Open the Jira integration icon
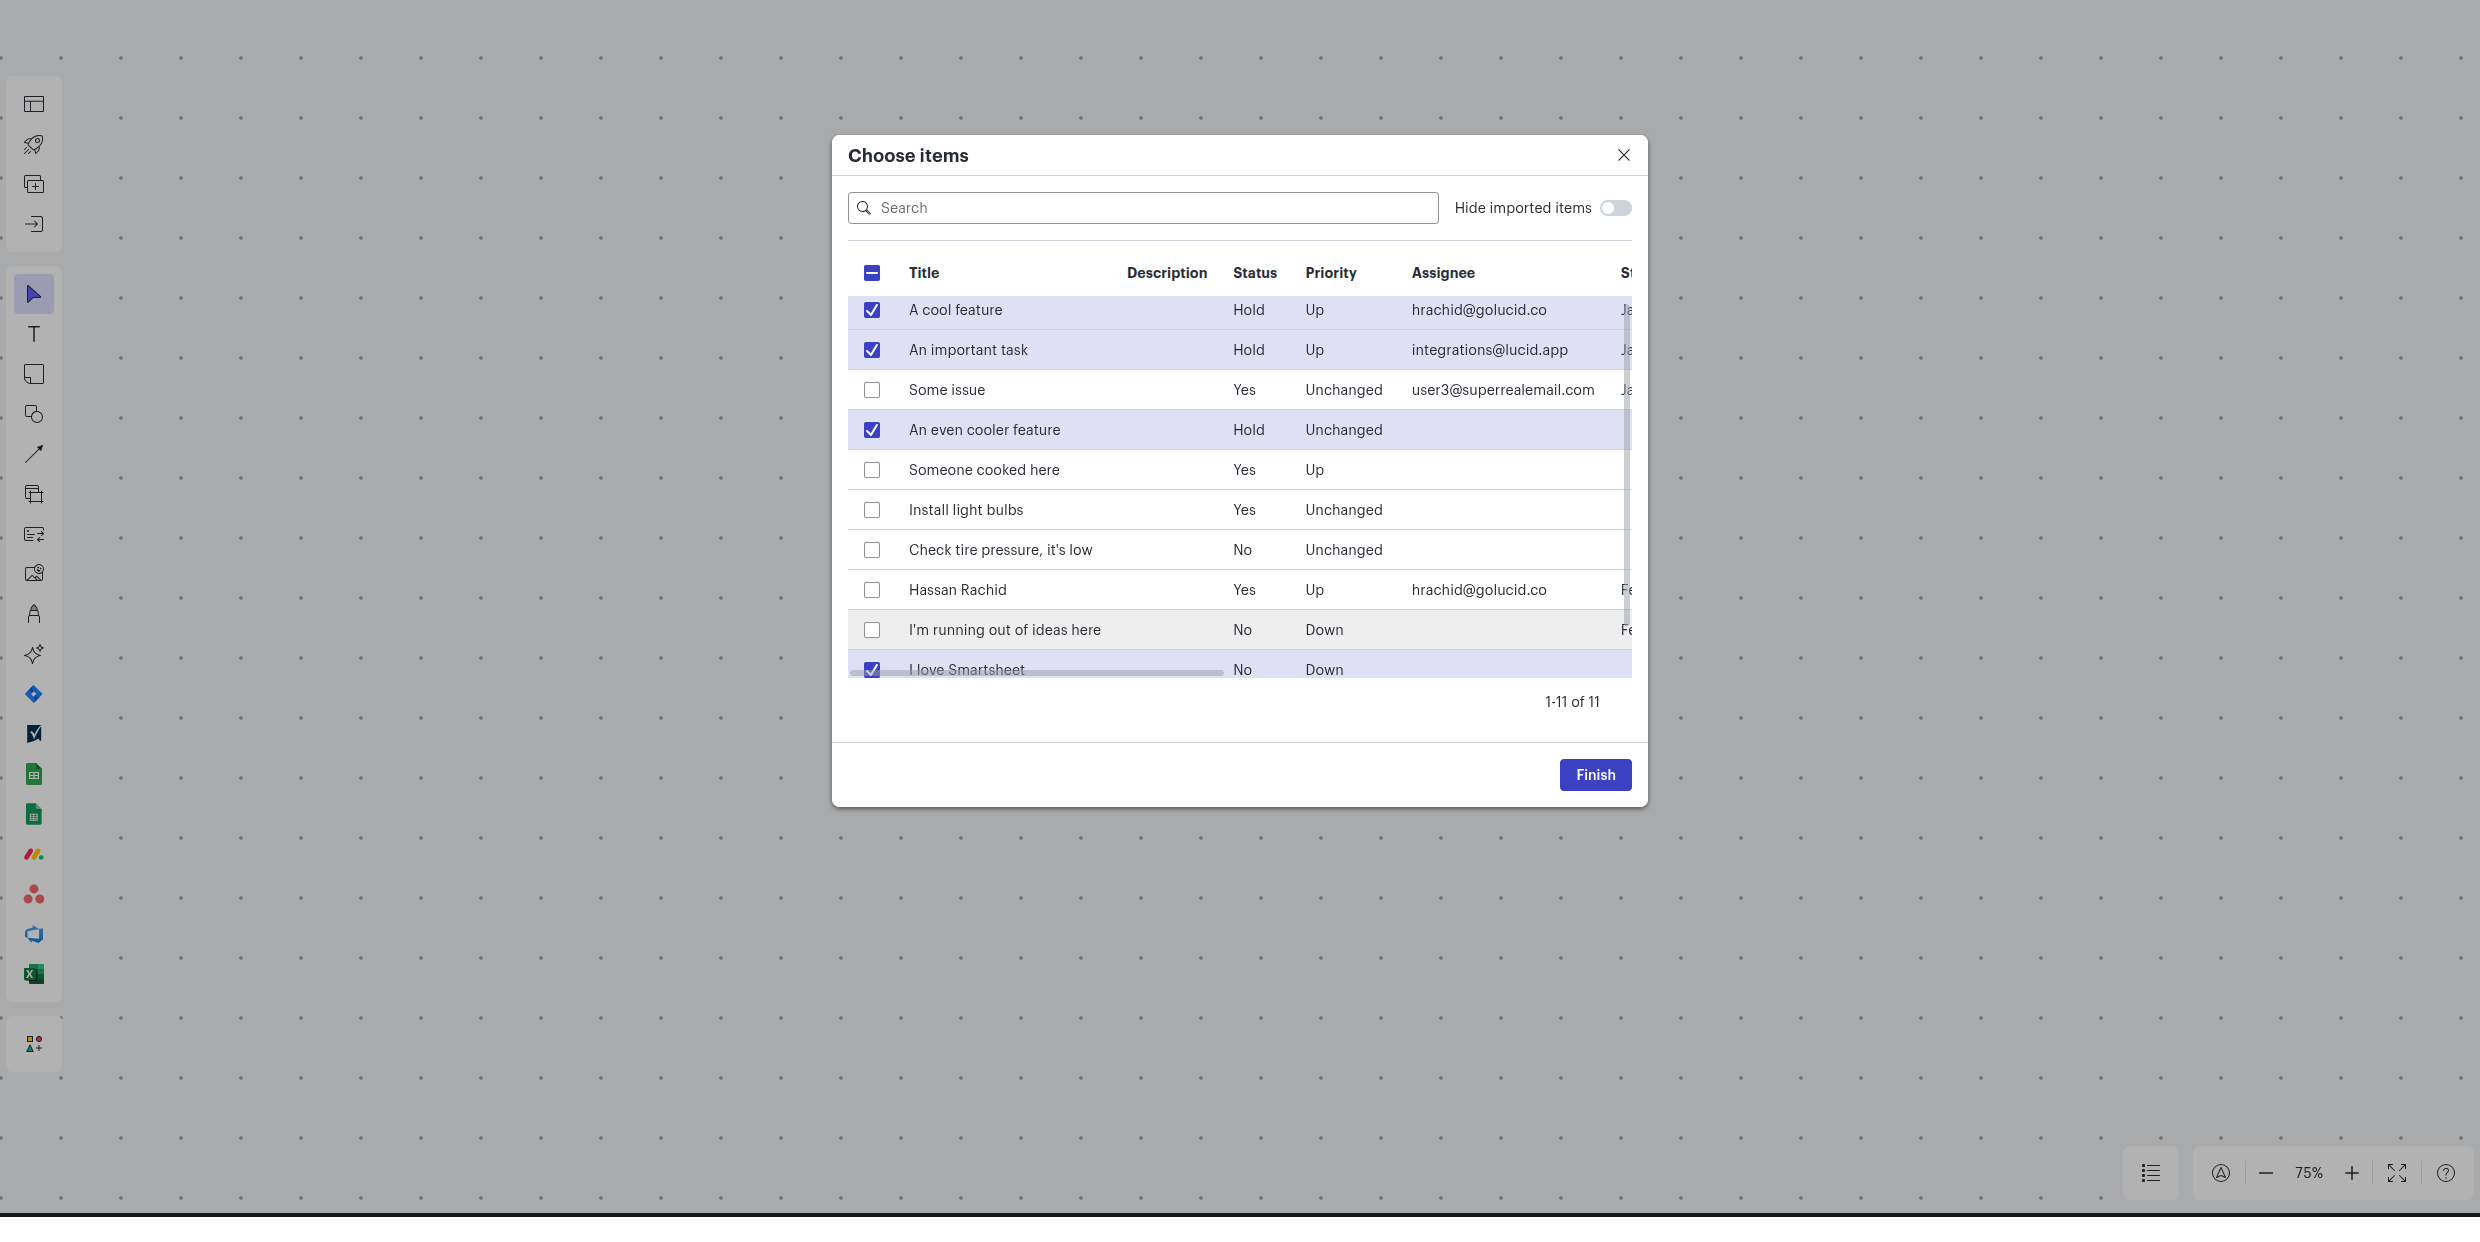 [x=34, y=694]
